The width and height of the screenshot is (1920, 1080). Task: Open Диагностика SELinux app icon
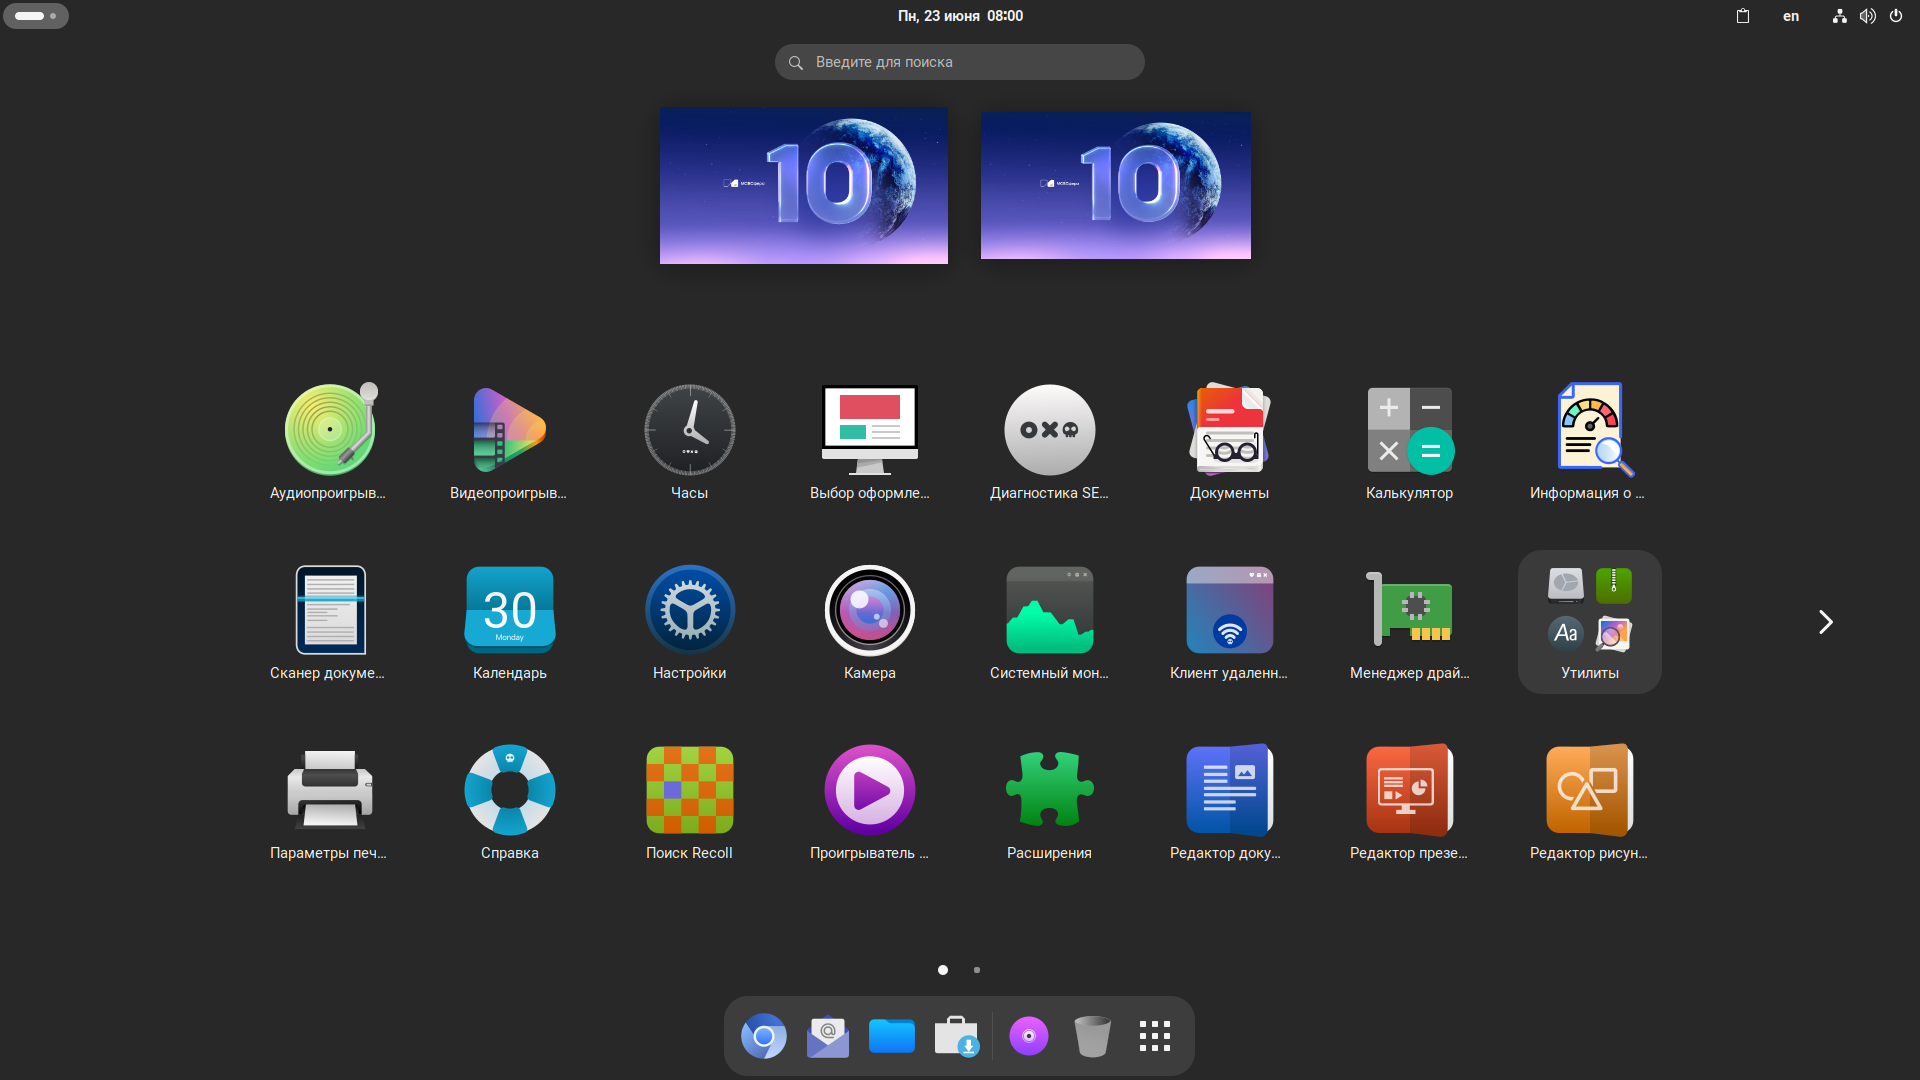(x=1049, y=431)
